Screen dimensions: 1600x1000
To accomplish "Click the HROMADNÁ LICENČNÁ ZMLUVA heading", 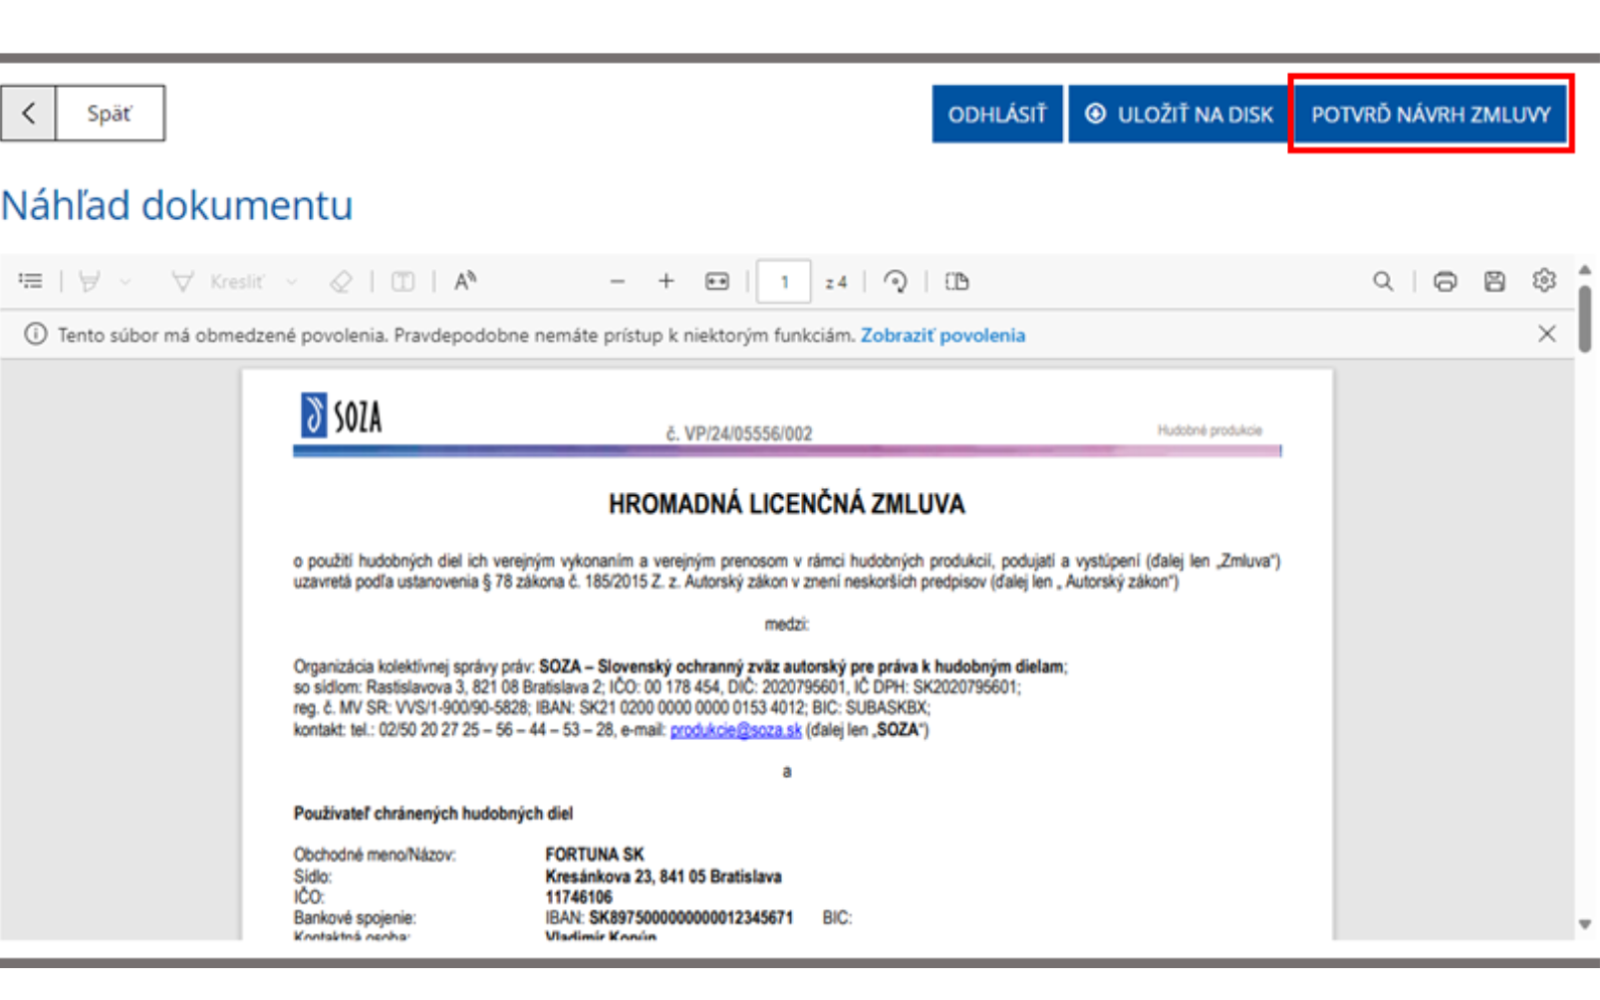I will tap(787, 504).
